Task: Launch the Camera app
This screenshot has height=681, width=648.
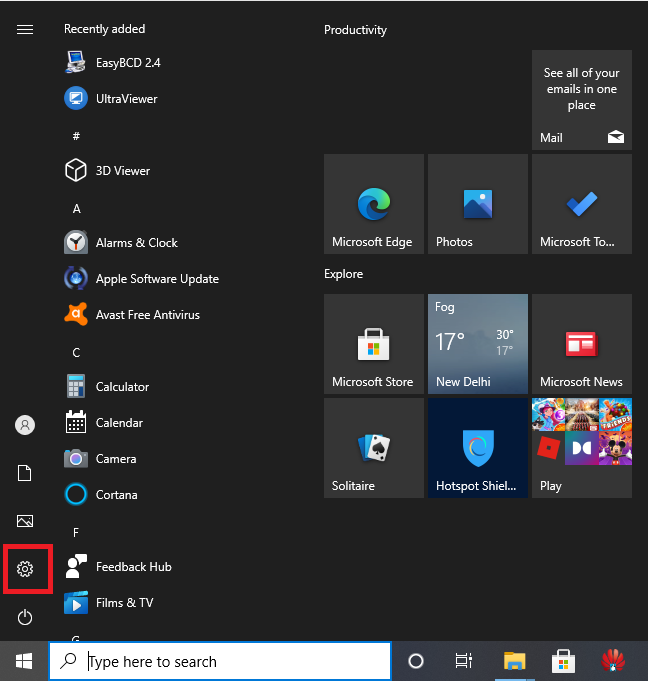Action: point(100,459)
